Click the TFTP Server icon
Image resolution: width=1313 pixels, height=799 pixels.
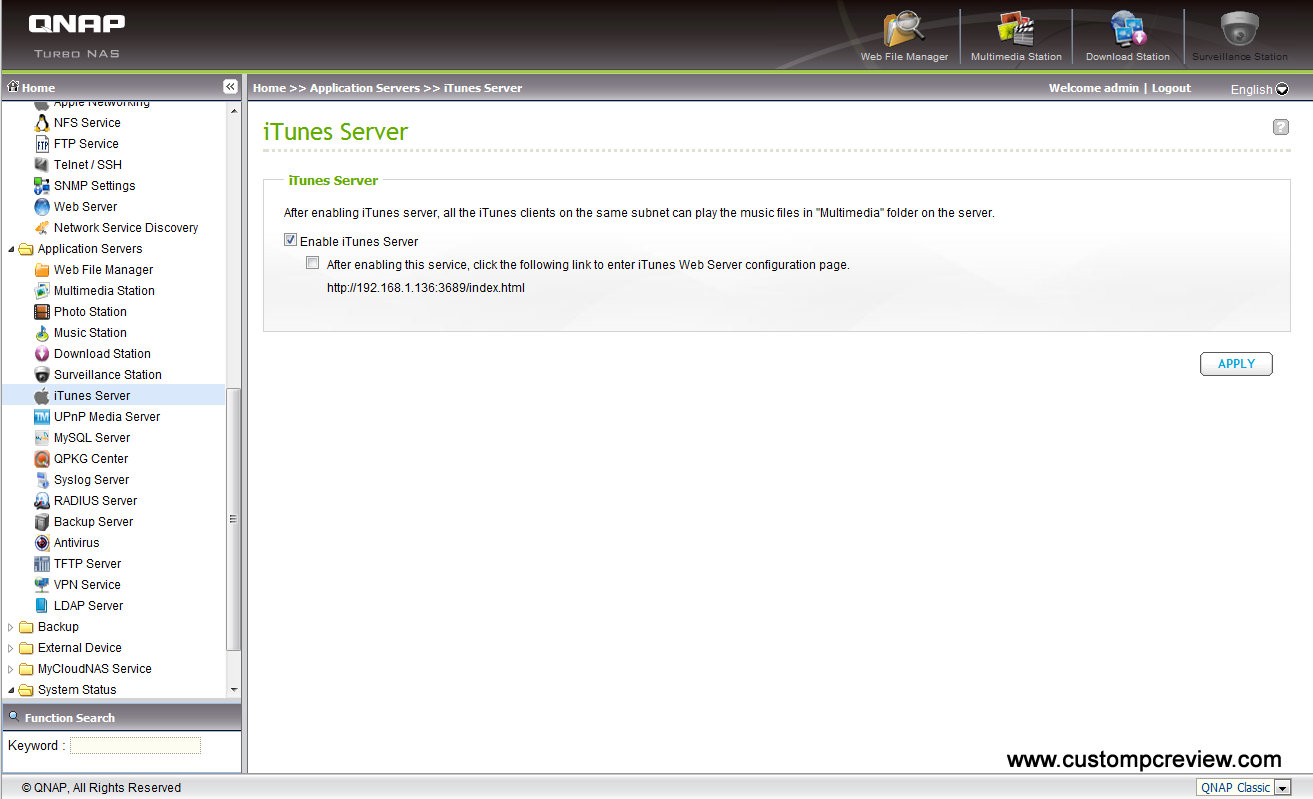pos(42,564)
